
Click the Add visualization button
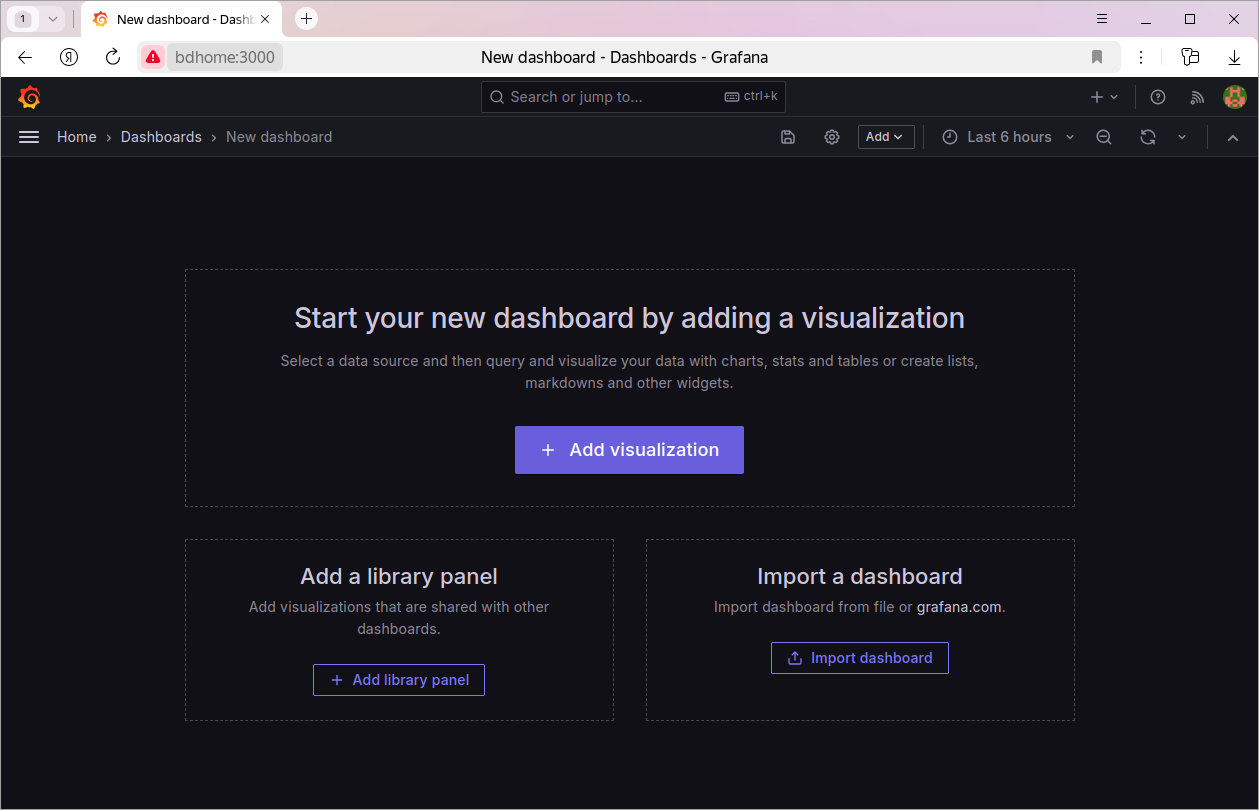(629, 450)
